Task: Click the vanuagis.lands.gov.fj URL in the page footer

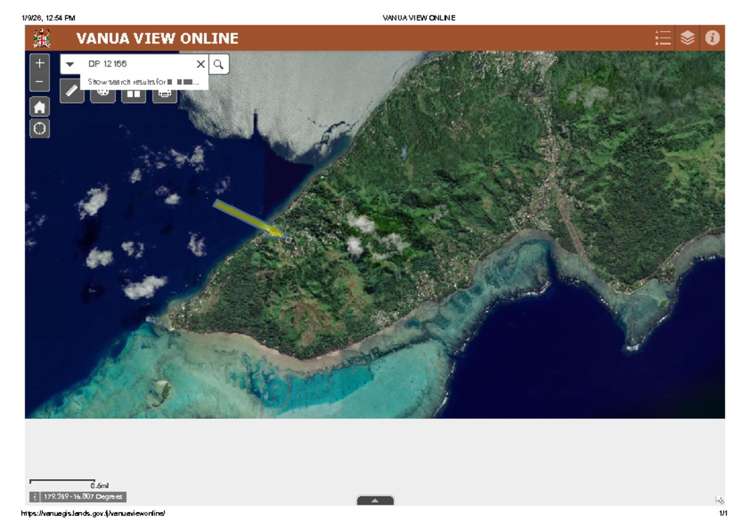Action: pos(93,513)
